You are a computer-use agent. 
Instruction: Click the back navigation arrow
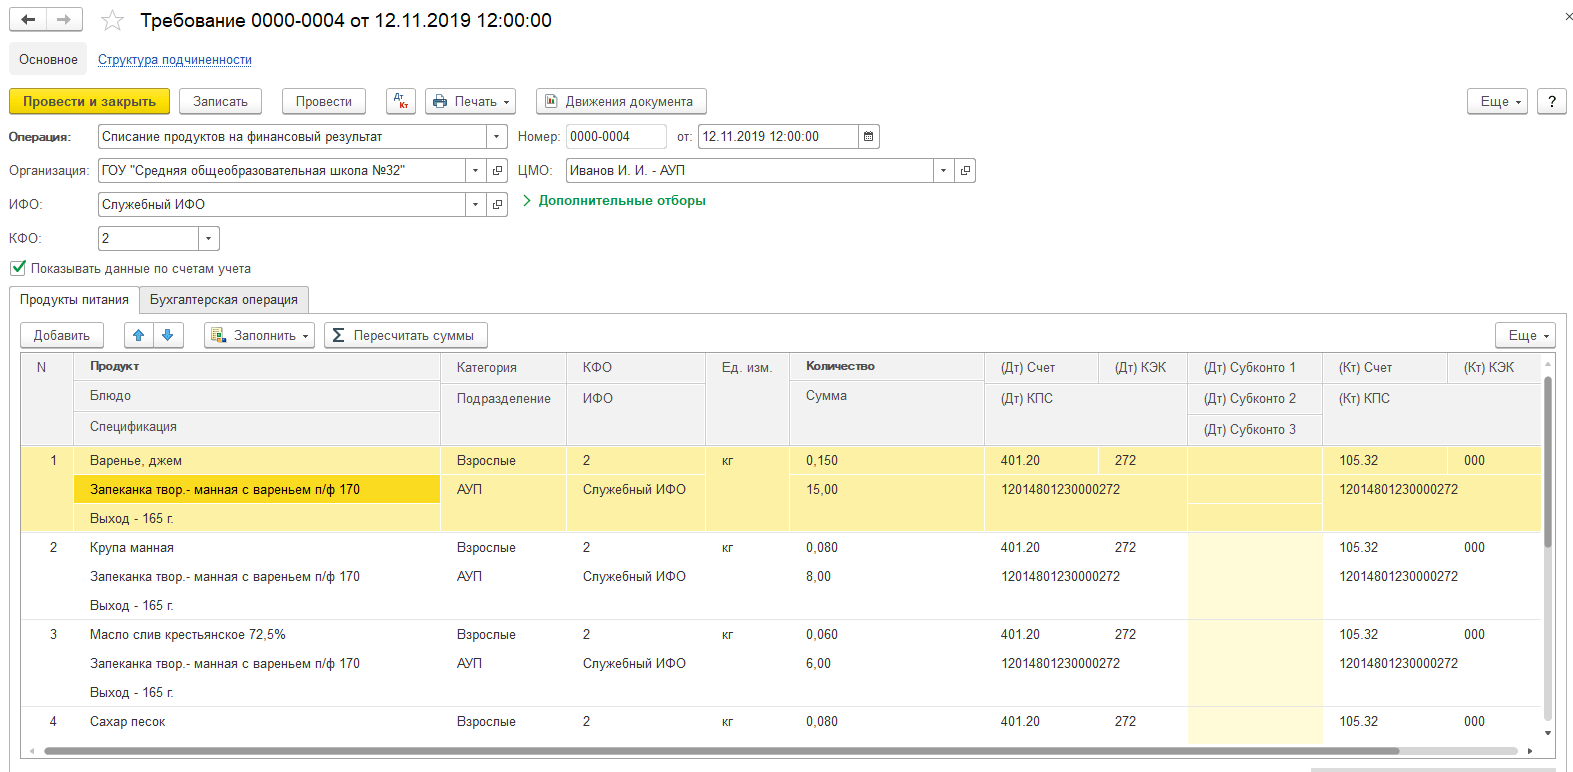[x=28, y=20]
